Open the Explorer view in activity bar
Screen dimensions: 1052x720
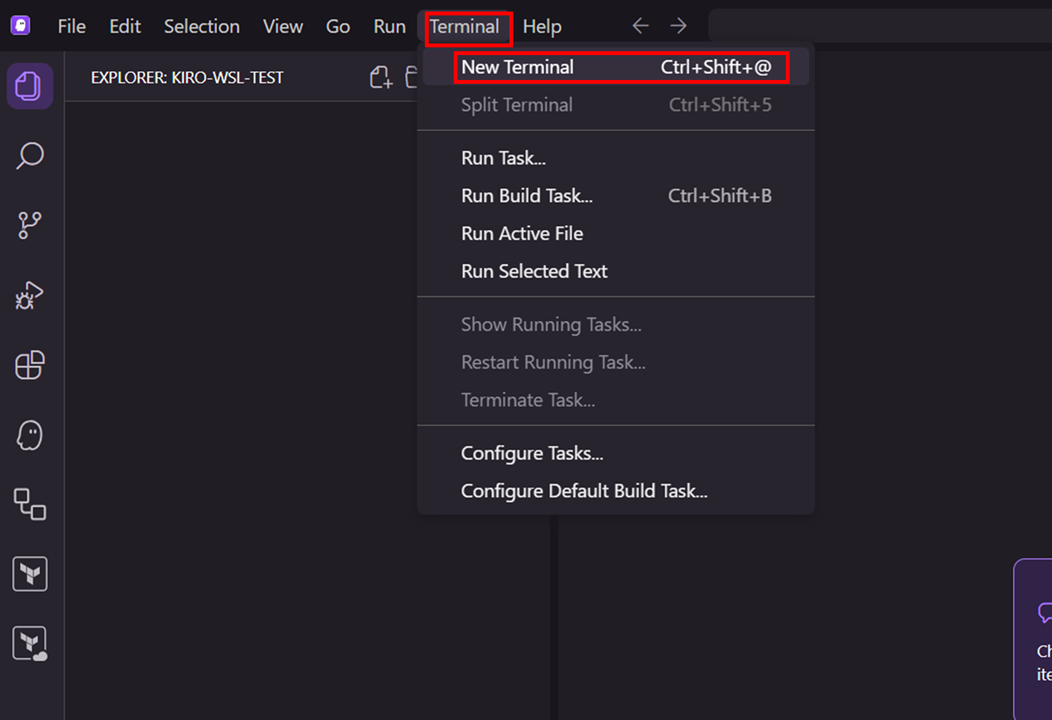pos(30,85)
